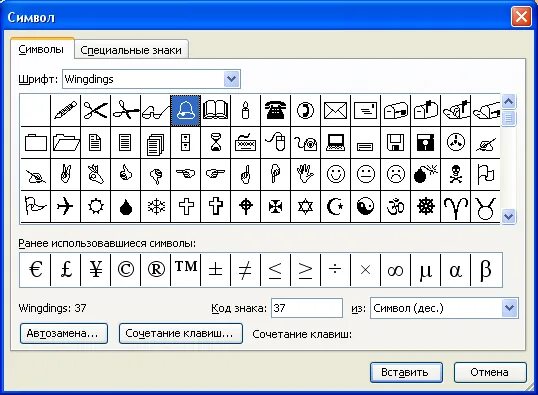Pick the bell symbol in the grid

point(185,111)
